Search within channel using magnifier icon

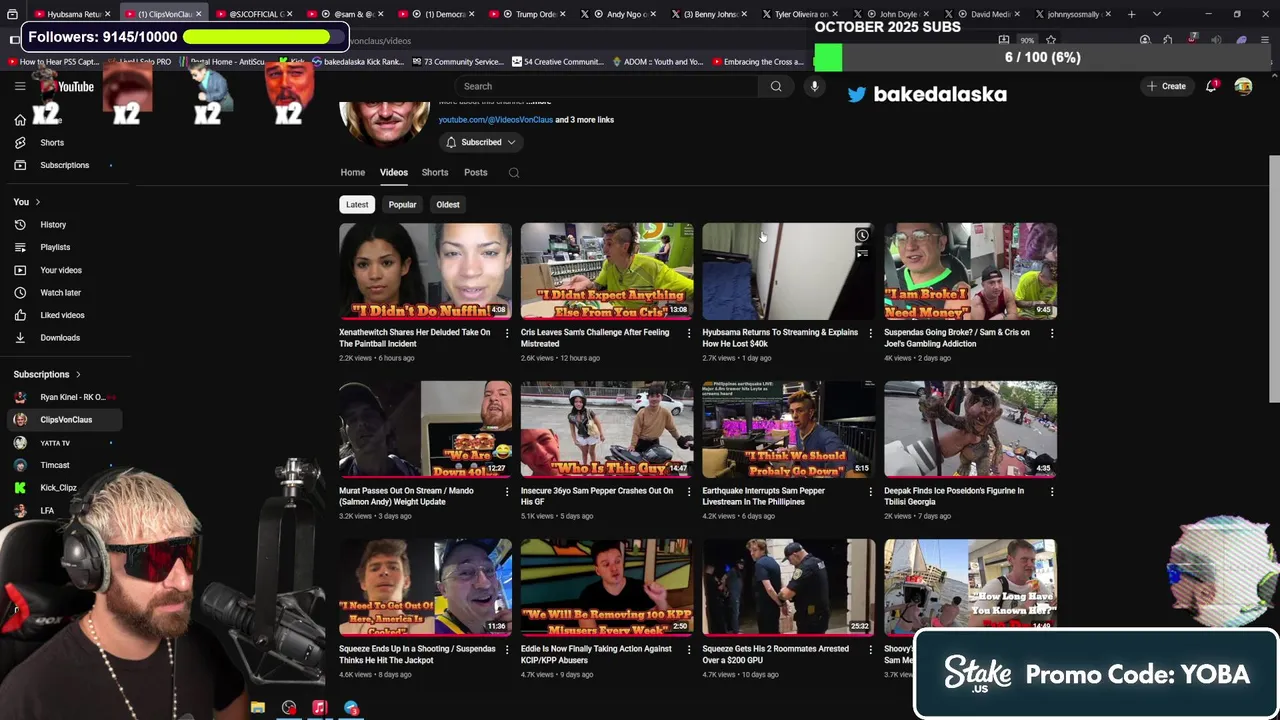514,173
